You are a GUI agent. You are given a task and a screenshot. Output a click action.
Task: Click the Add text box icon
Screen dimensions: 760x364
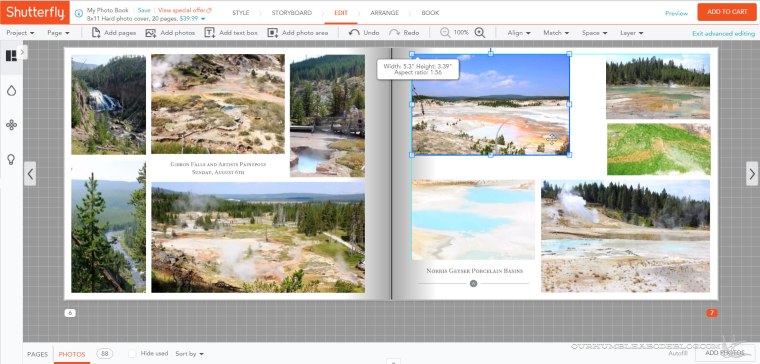click(209, 32)
